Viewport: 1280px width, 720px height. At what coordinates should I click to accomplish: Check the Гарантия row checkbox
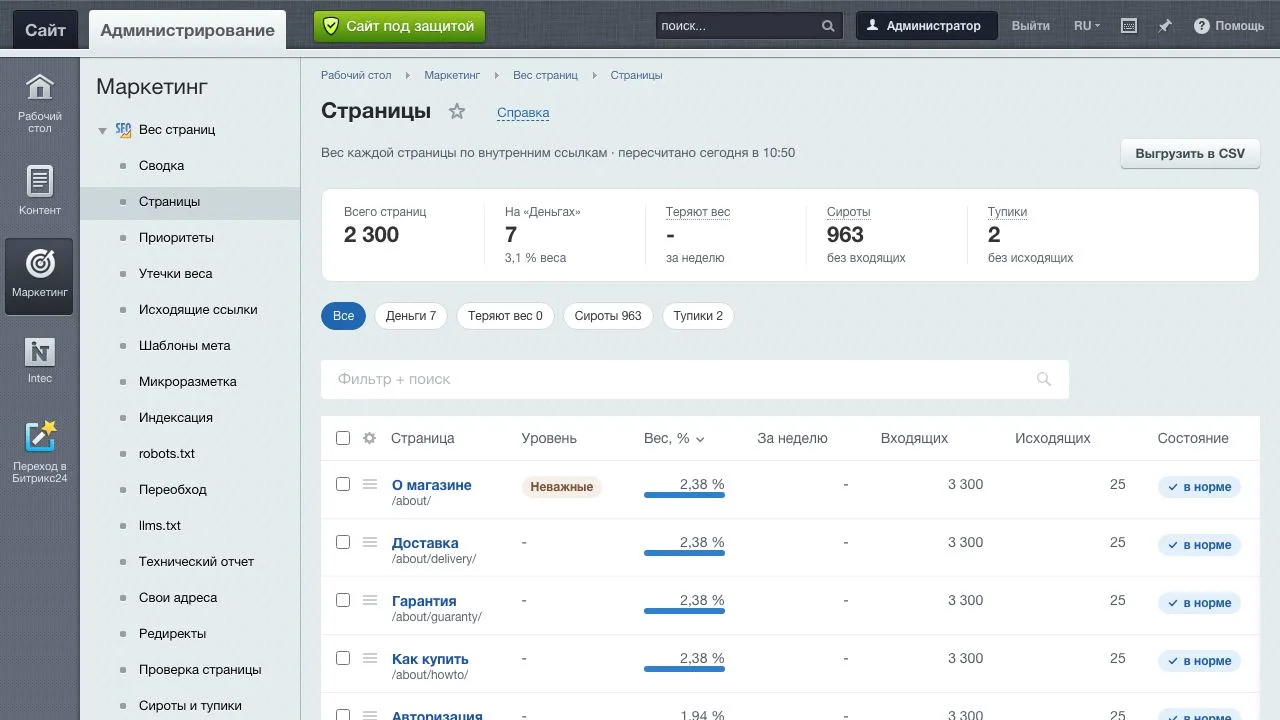coord(343,600)
